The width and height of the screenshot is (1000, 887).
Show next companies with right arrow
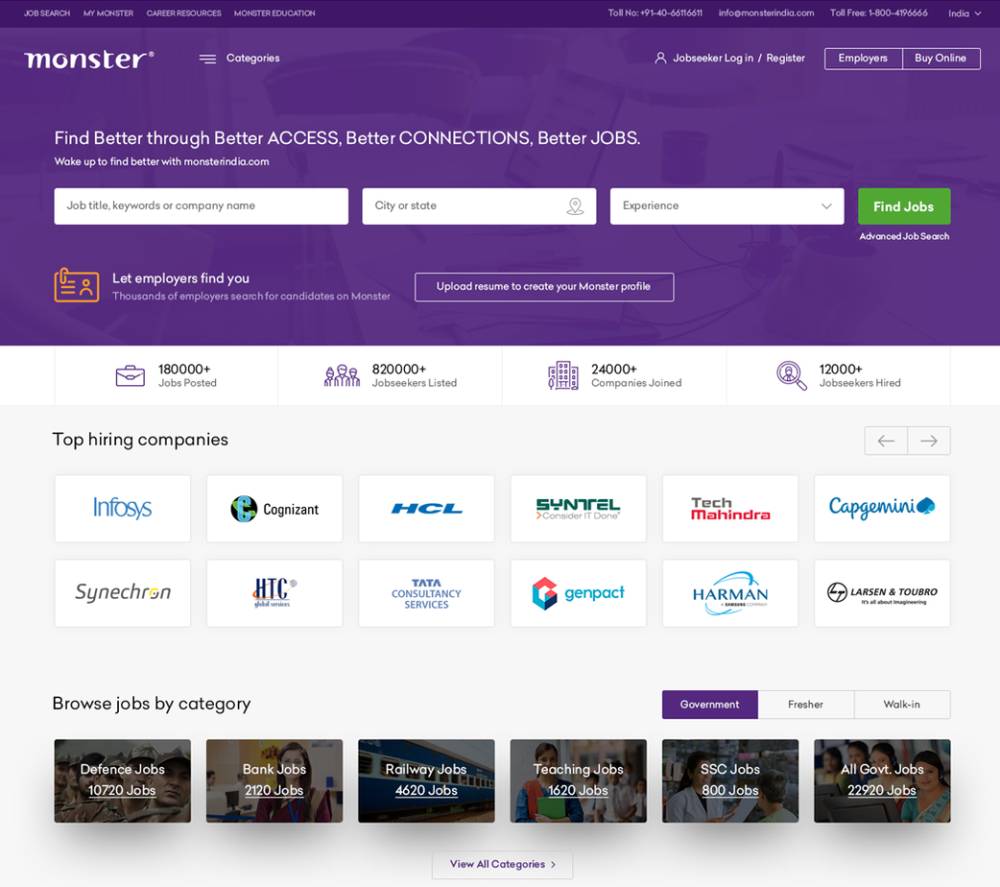pyautogui.click(x=929, y=441)
